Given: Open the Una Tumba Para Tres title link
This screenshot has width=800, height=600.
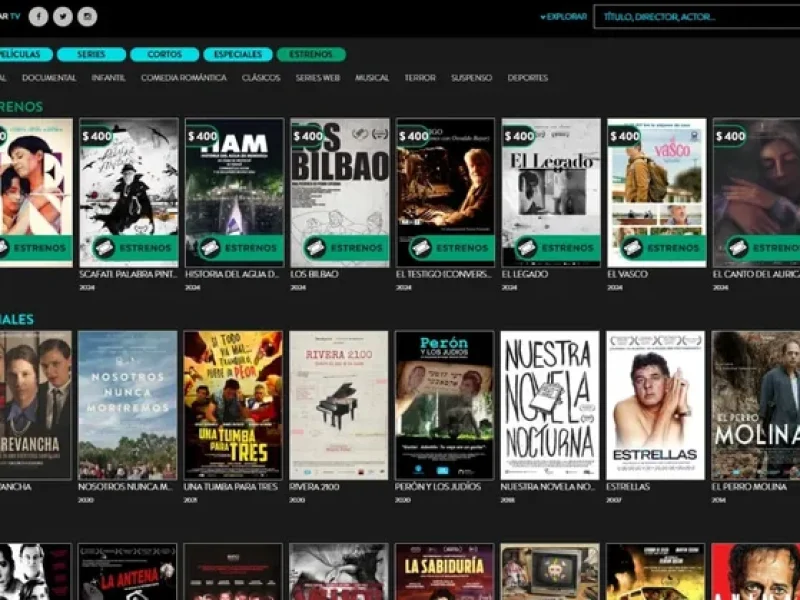Looking at the screenshot, I should pos(231,487).
